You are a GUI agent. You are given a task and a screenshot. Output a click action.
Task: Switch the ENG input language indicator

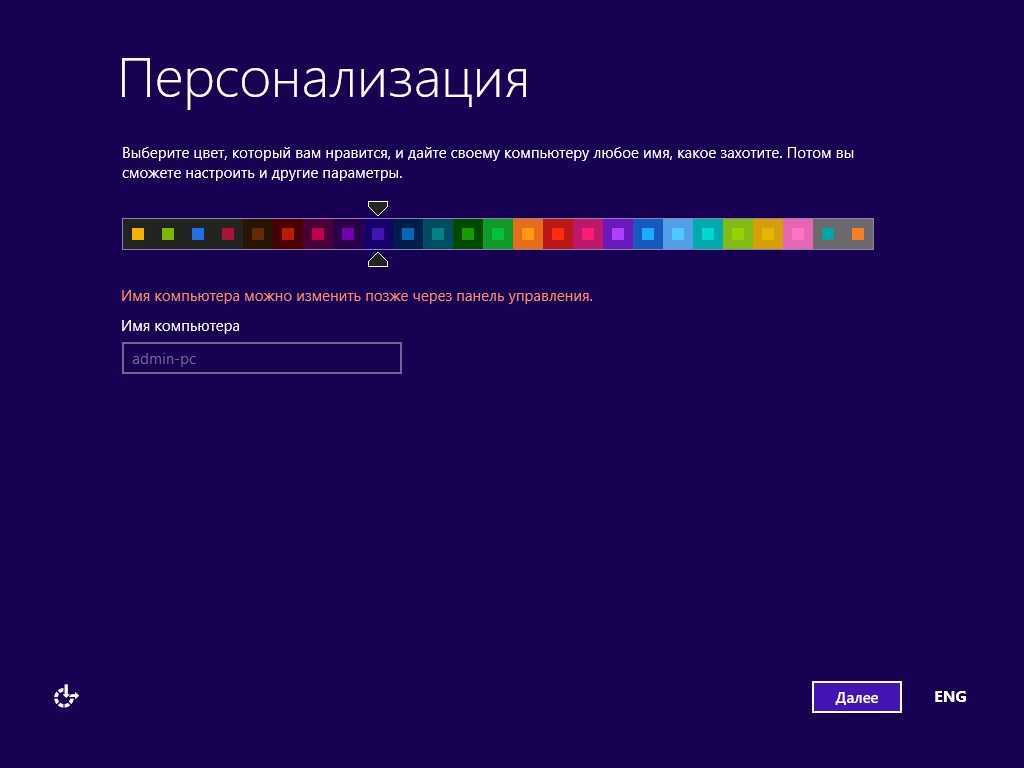point(949,696)
